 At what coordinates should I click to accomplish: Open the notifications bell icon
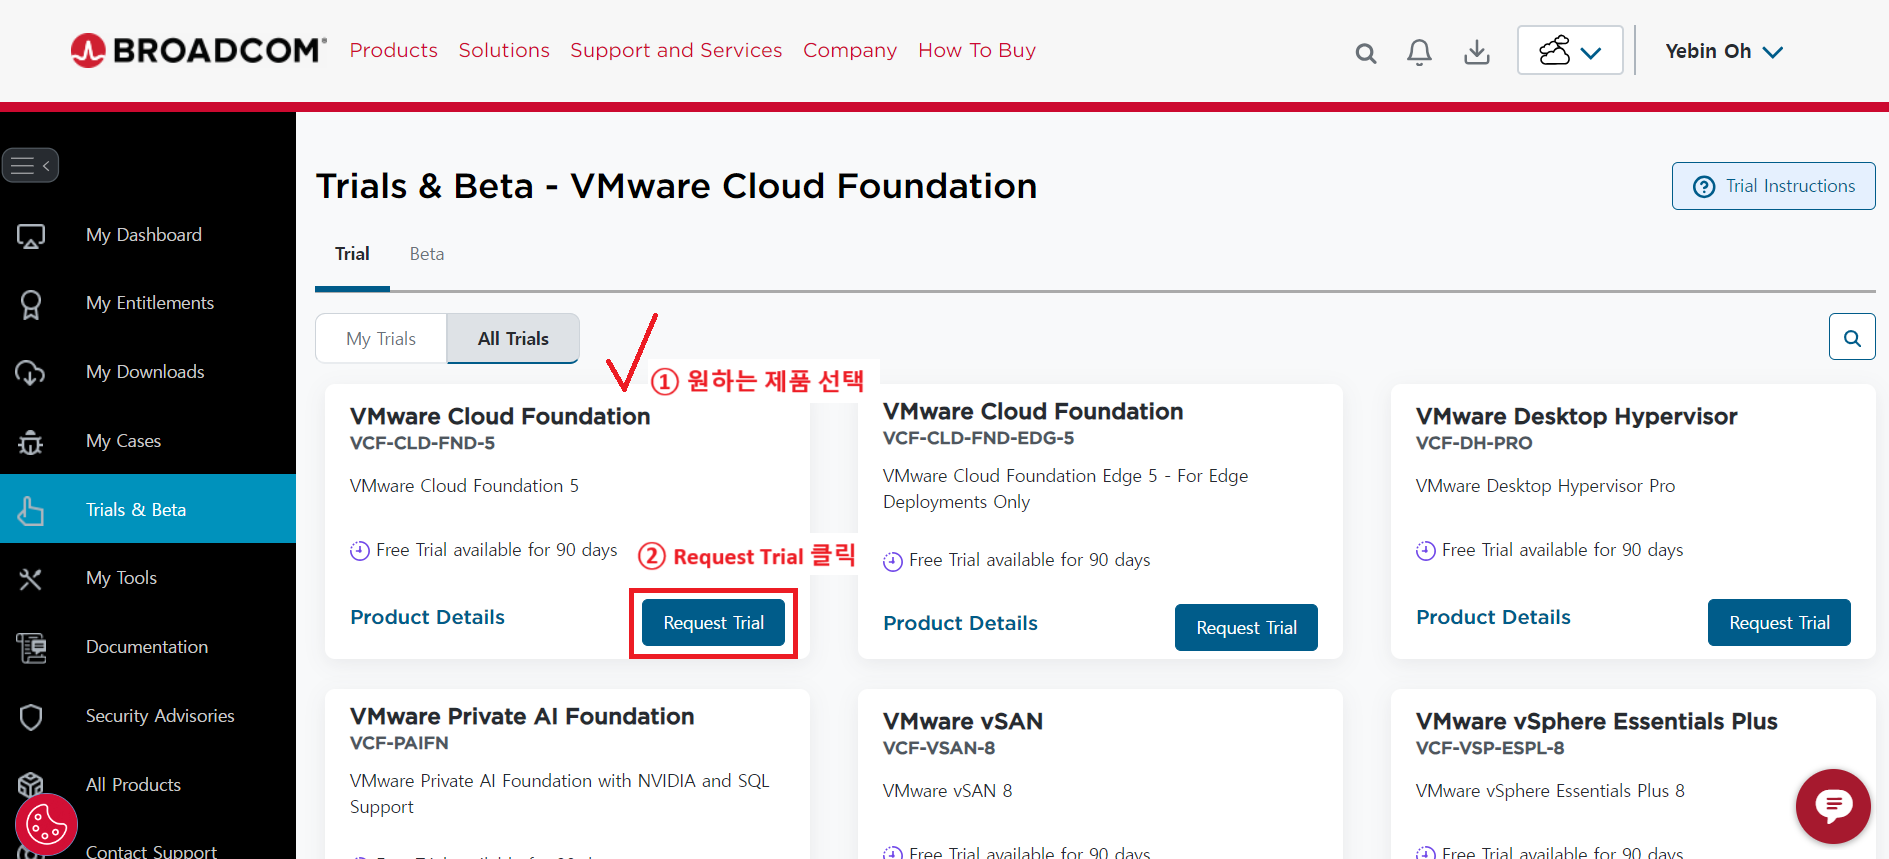(x=1419, y=52)
